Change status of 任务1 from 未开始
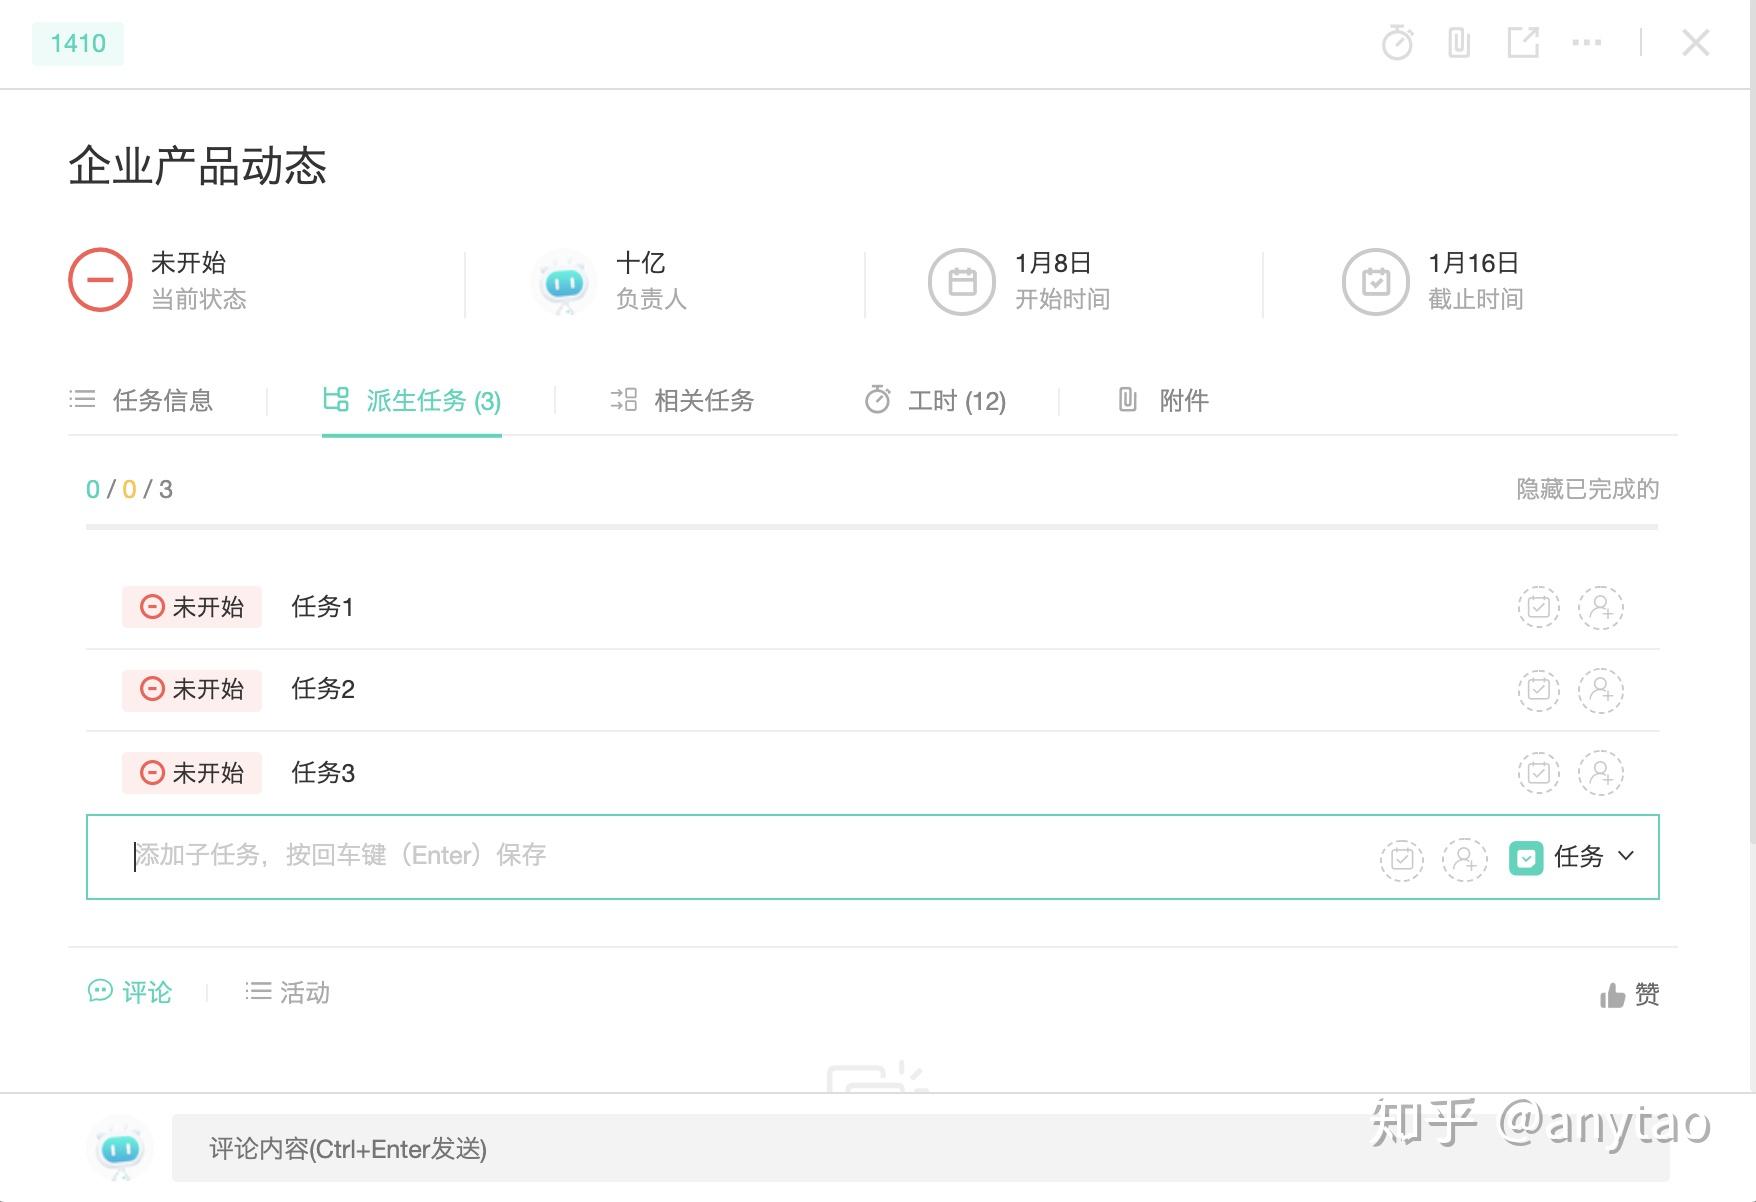 pos(192,607)
